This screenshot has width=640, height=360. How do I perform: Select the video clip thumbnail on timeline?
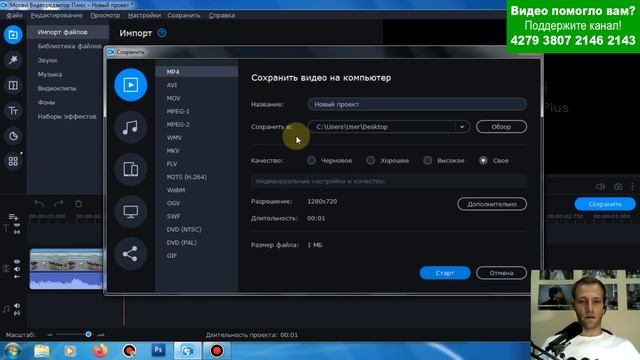tap(66, 269)
